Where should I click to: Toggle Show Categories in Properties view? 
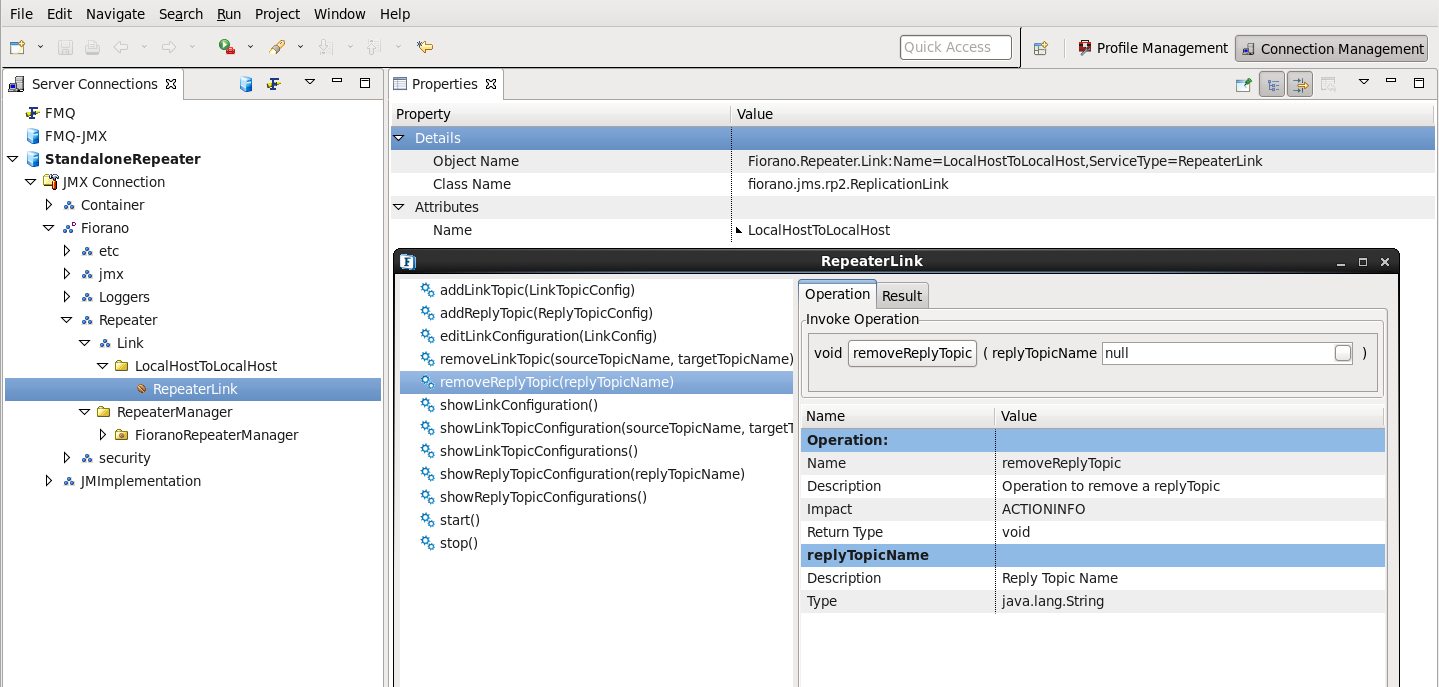1272,85
